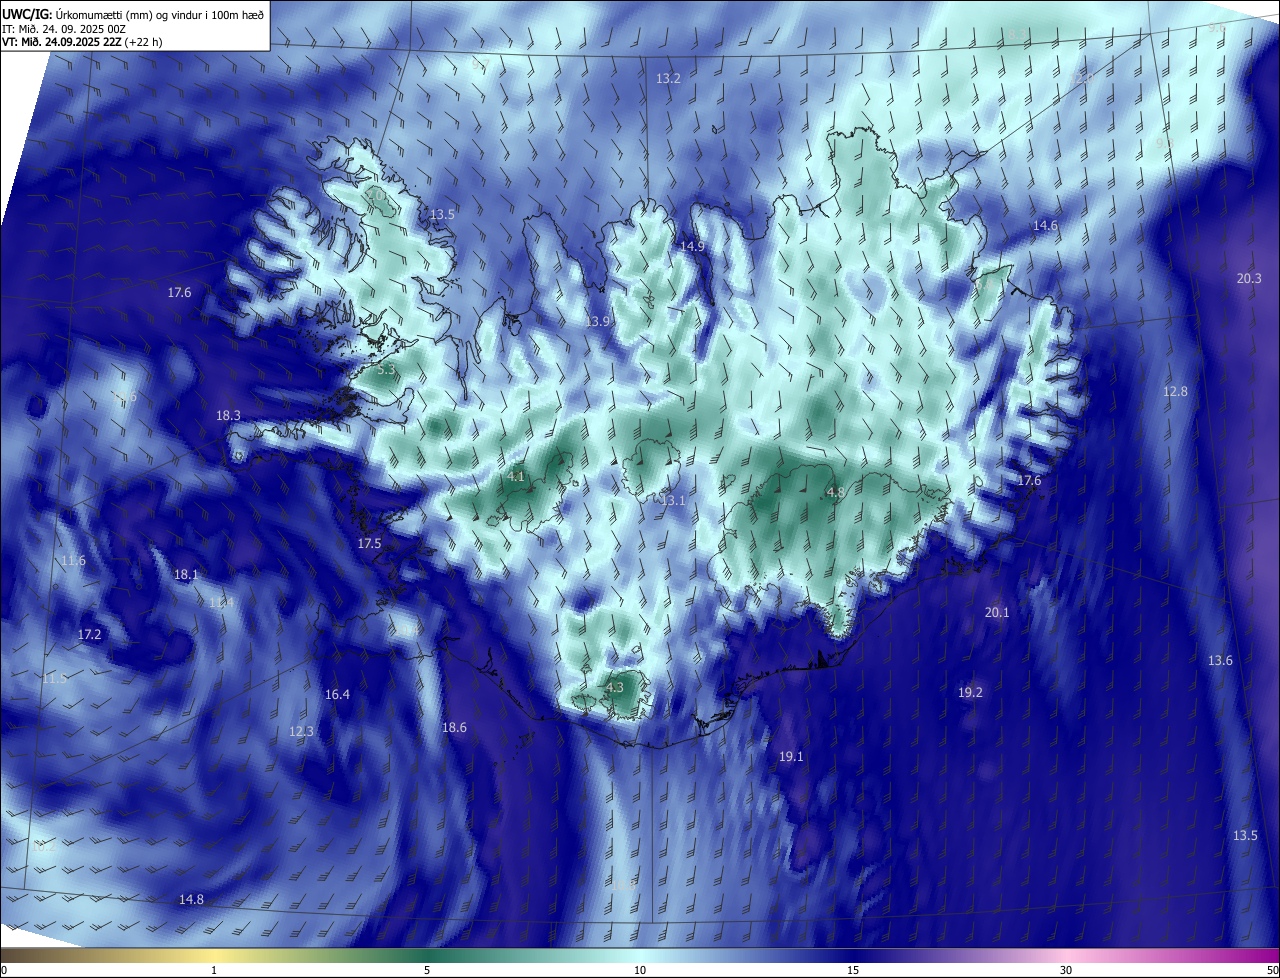Click the 17.5 value in the southwest
The width and height of the screenshot is (1280, 978).
tap(369, 543)
